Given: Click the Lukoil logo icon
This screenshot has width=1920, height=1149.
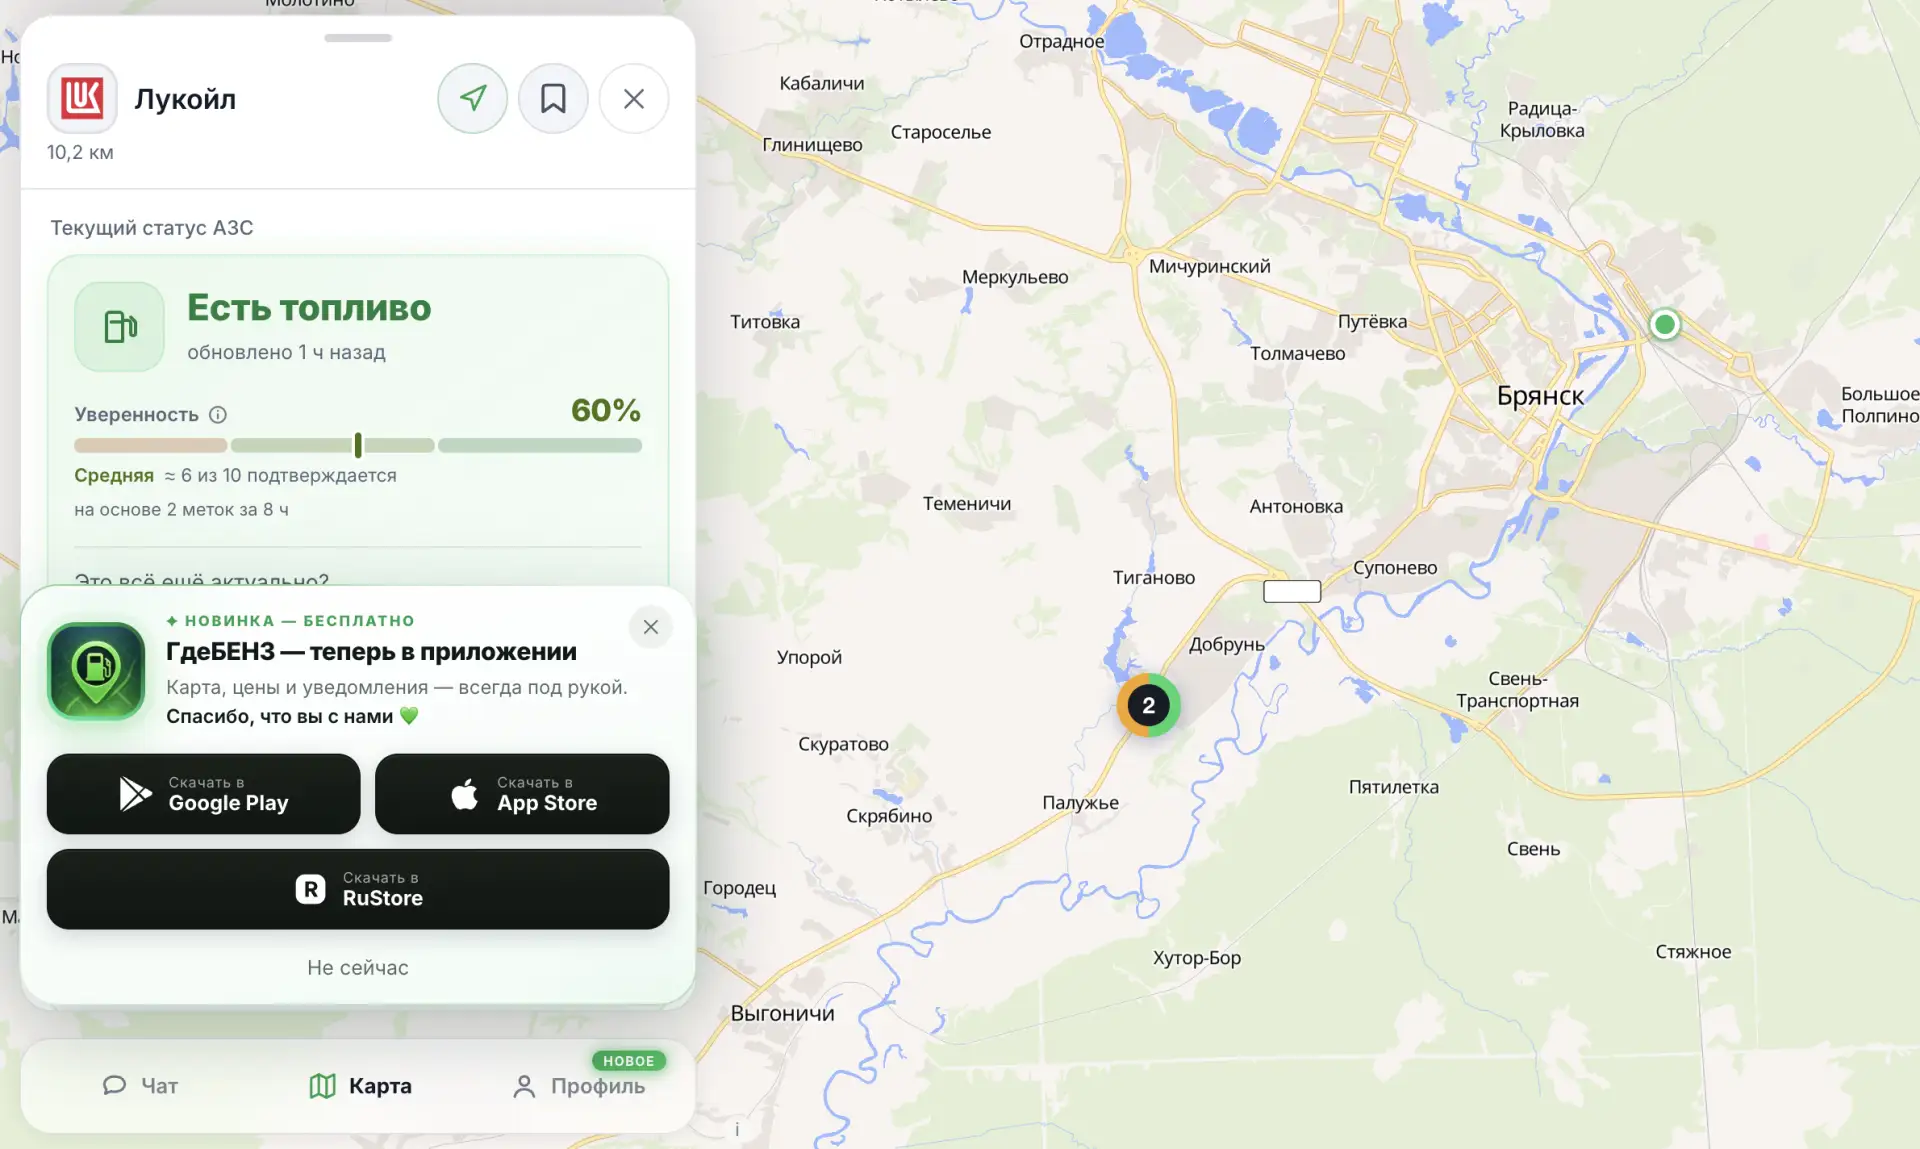Looking at the screenshot, I should click(x=82, y=98).
